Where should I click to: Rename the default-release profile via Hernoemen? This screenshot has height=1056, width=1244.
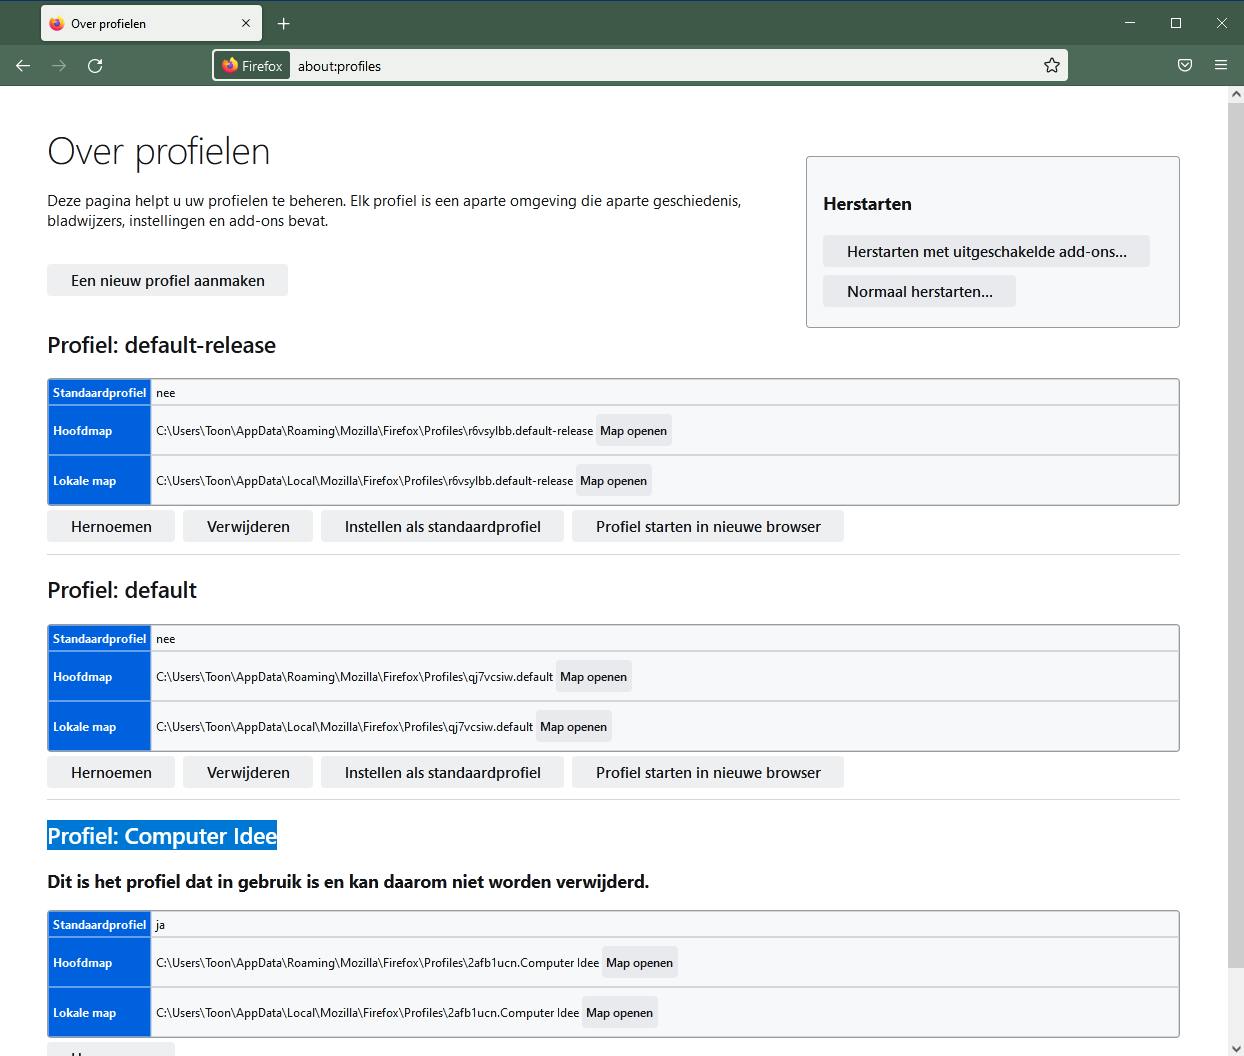click(111, 526)
